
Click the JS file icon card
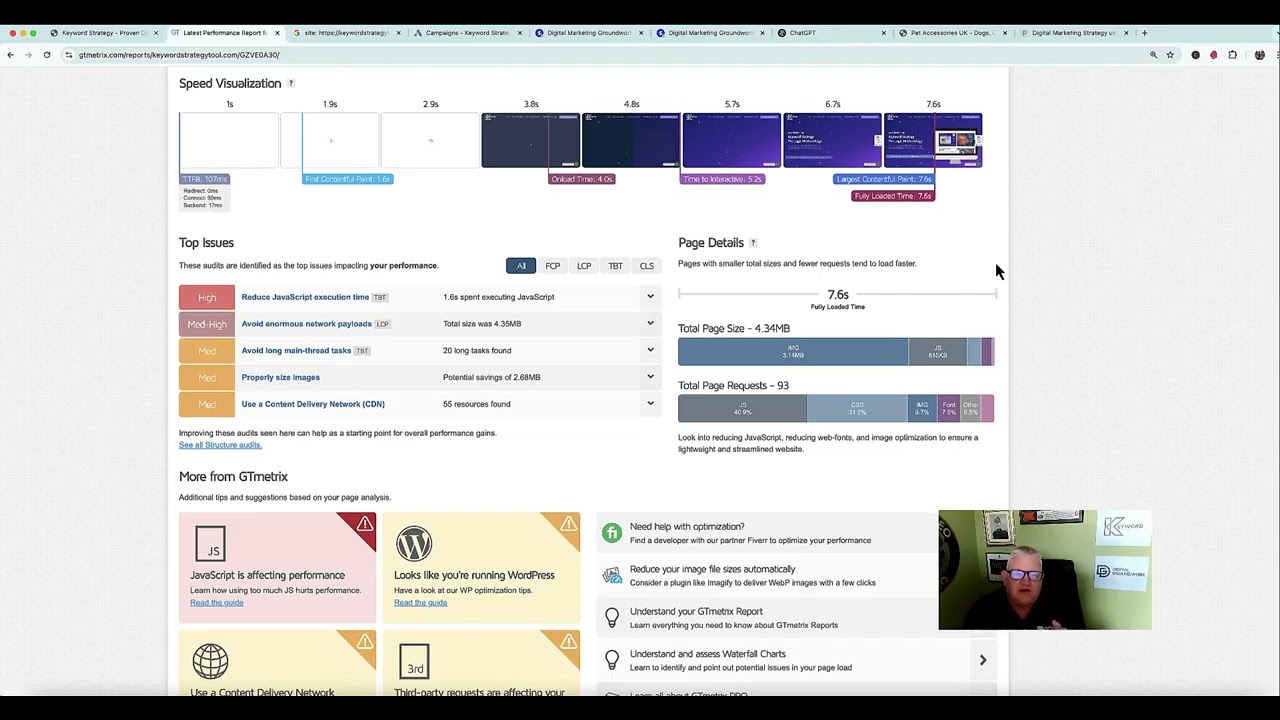pyautogui.click(x=210, y=543)
